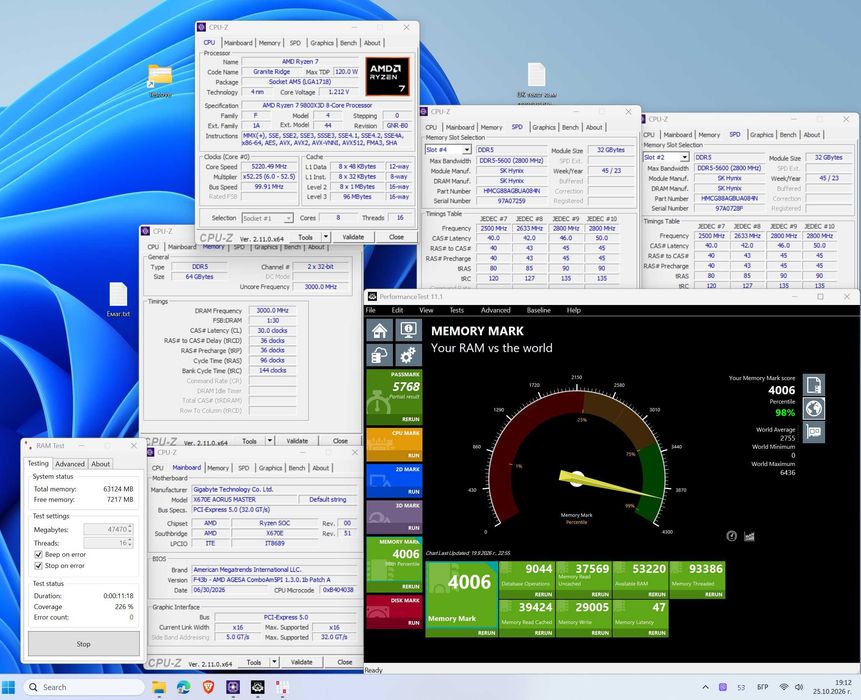Click the volume icon in the system tray
861x700 pixels.
pyautogui.click(x=799, y=687)
